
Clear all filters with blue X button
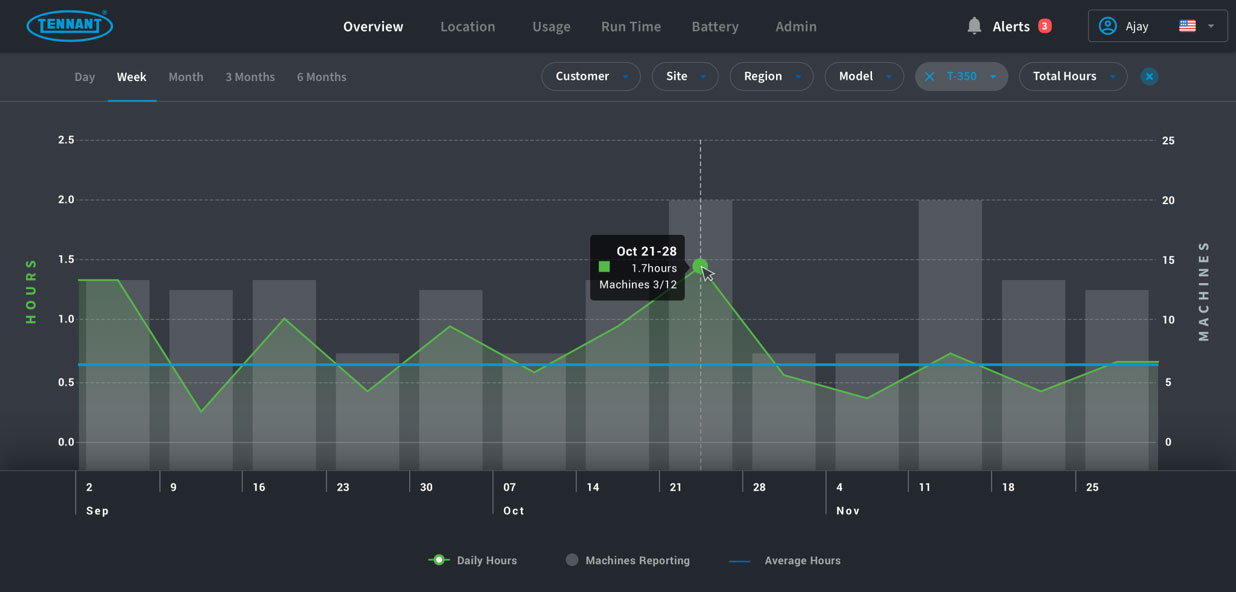tap(1149, 77)
